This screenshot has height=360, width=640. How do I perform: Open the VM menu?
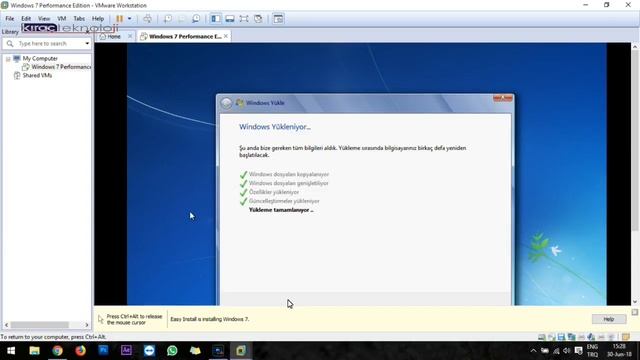click(x=62, y=19)
